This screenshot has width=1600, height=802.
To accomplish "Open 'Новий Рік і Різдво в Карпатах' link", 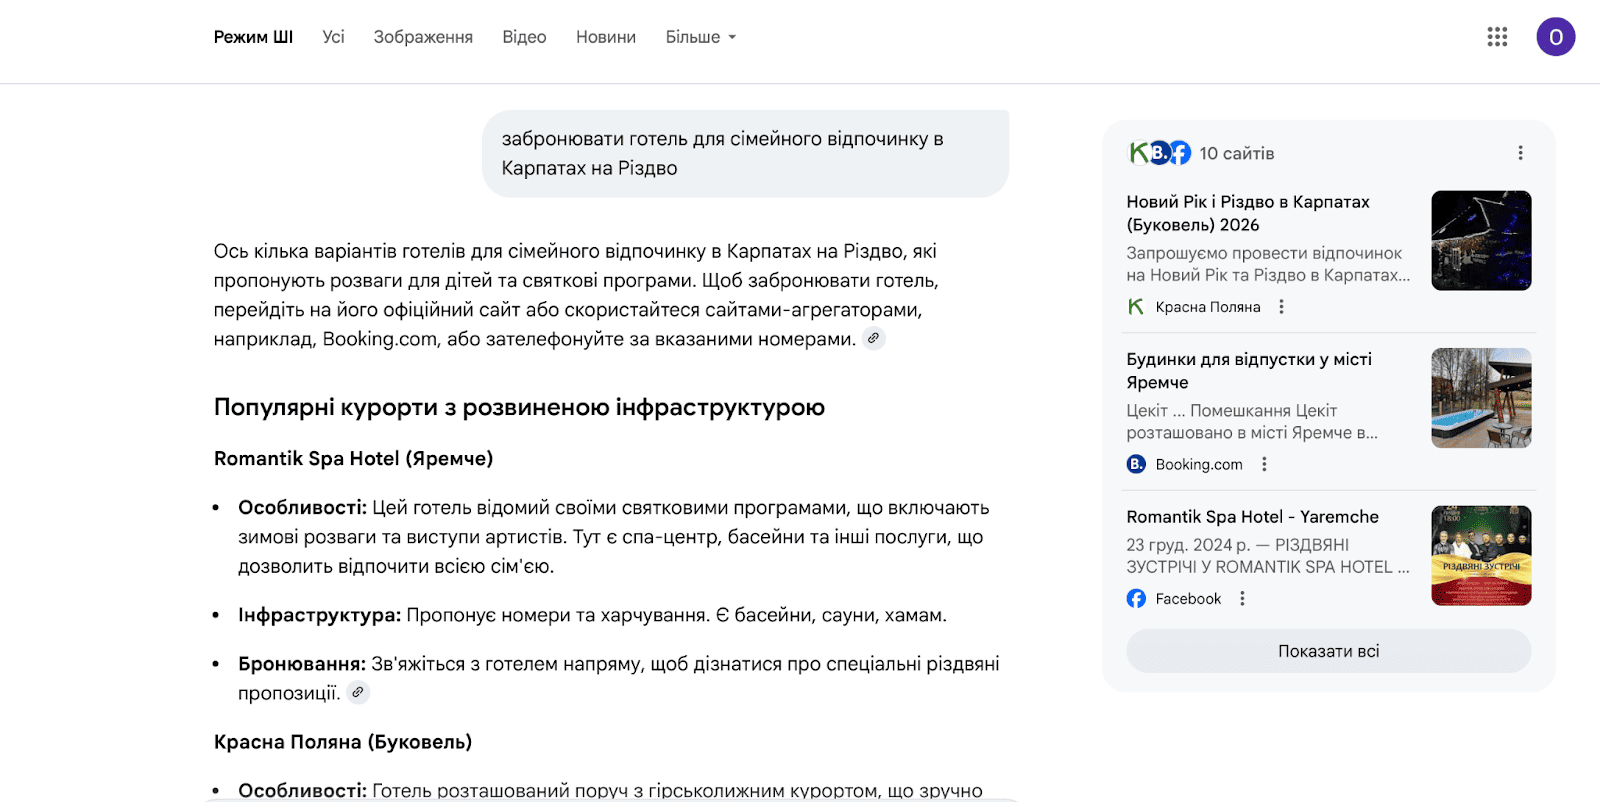I will (1247, 213).
